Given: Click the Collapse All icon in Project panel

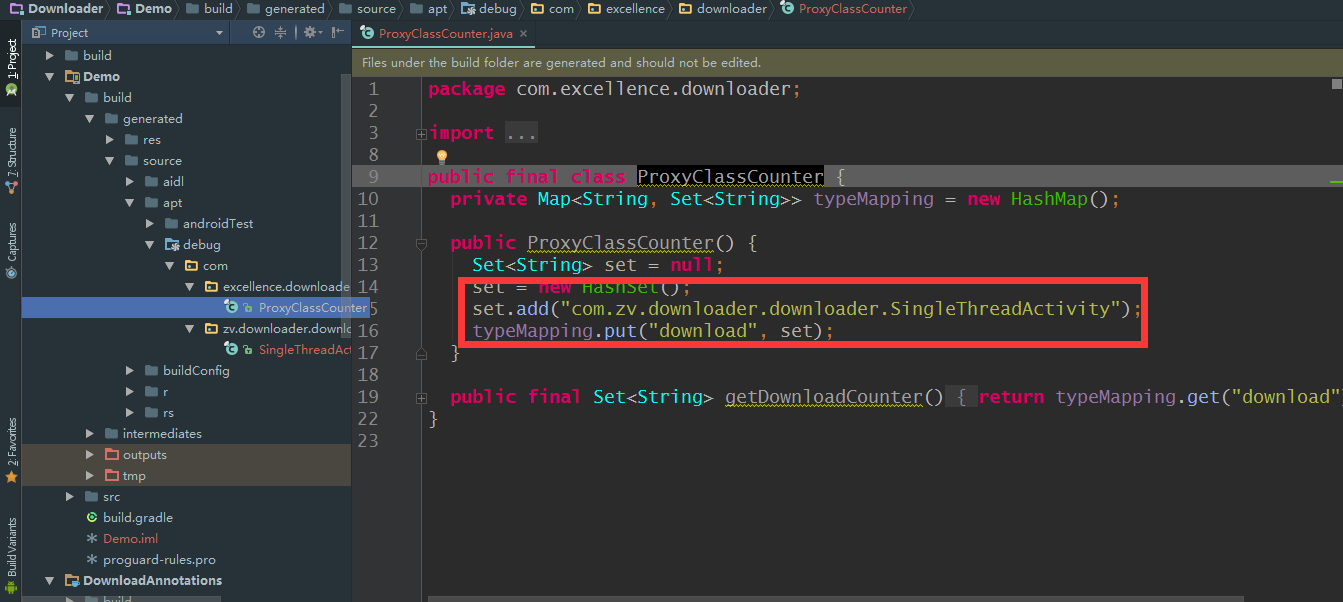Looking at the screenshot, I should coord(281,33).
